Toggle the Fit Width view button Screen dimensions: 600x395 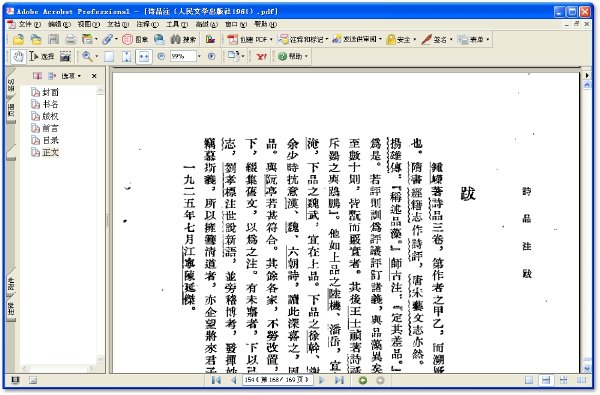(143, 57)
